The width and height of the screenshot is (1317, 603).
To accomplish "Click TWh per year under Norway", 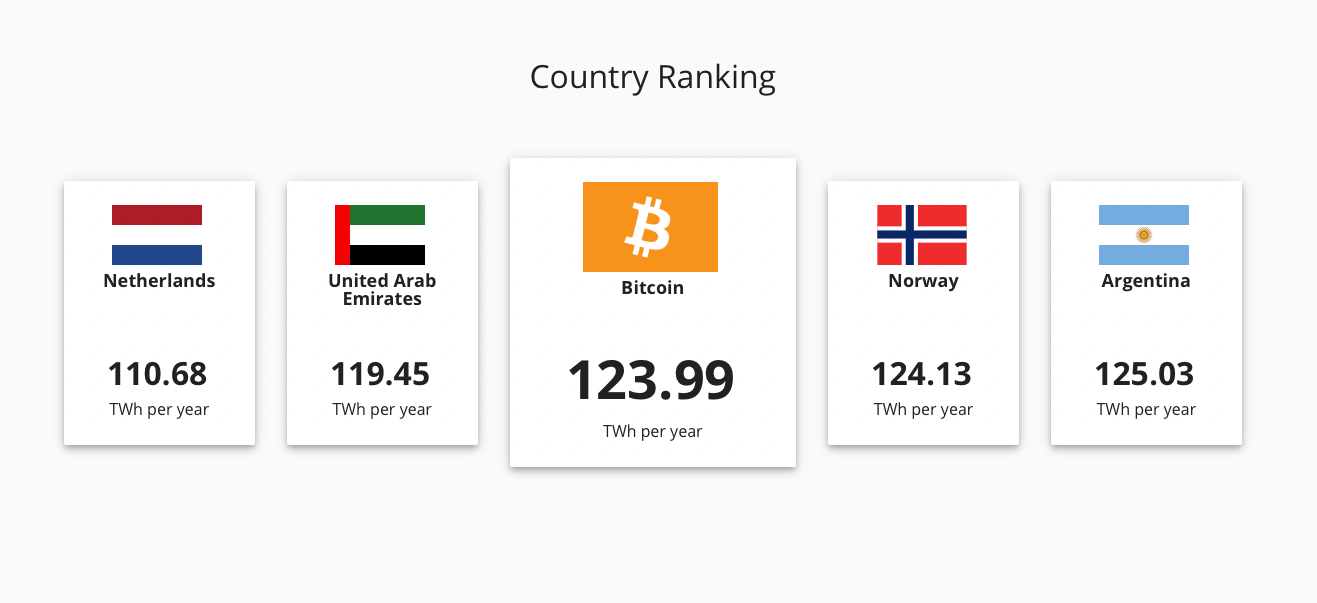I will 923,409.
